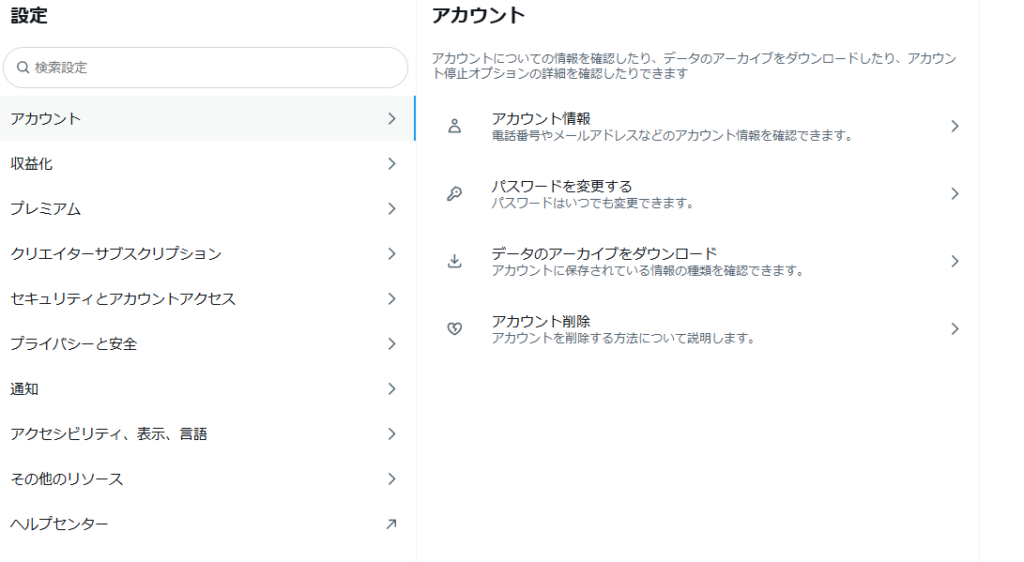Click the chevron at right of アカウント削除
This screenshot has width=1024, height=562.
click(954, 329)
